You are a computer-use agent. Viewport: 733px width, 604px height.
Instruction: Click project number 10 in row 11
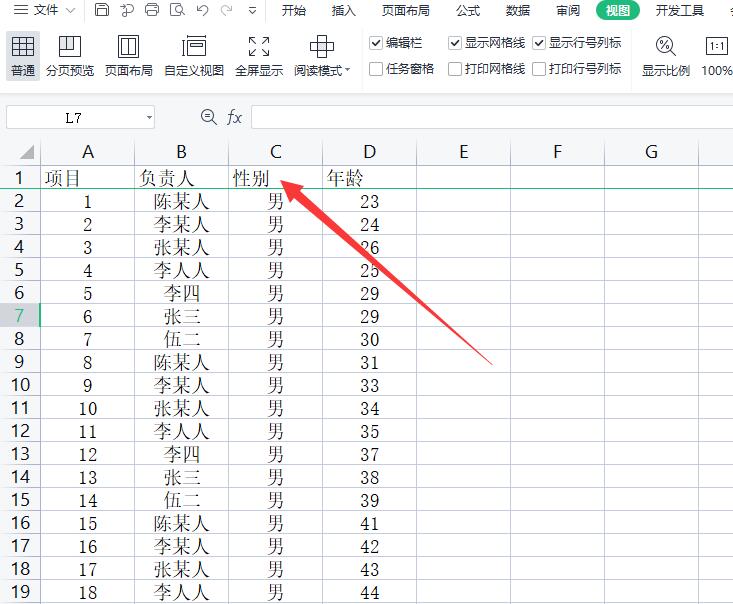(88, 408)
